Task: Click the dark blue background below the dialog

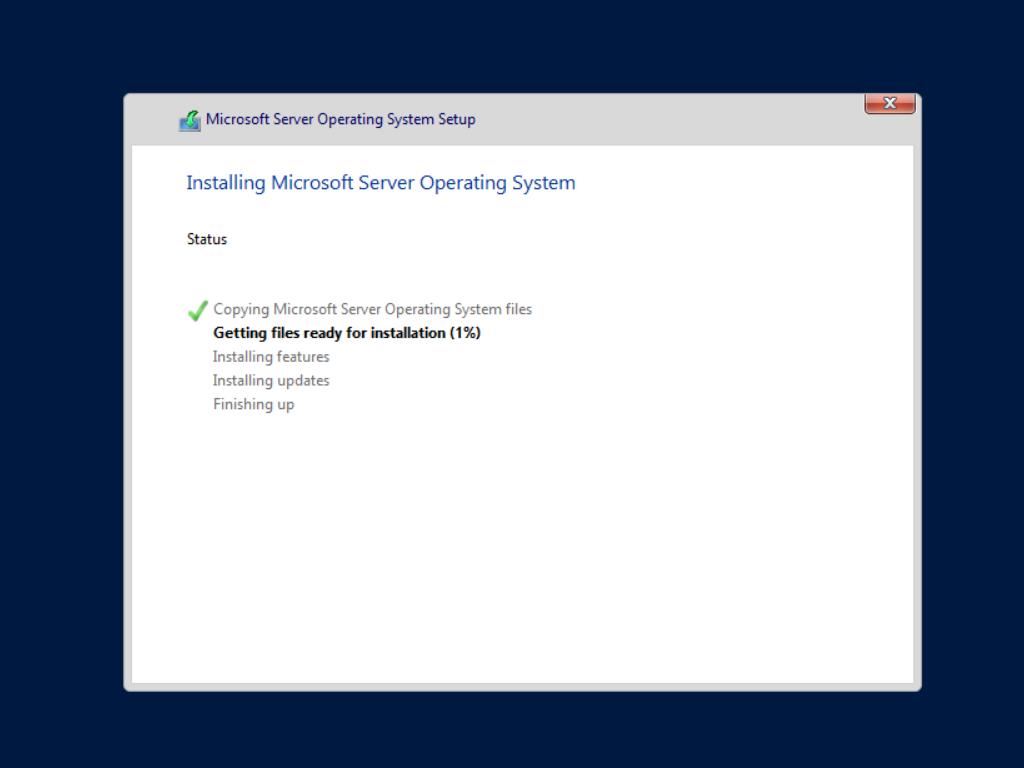Action: [512, 730]
